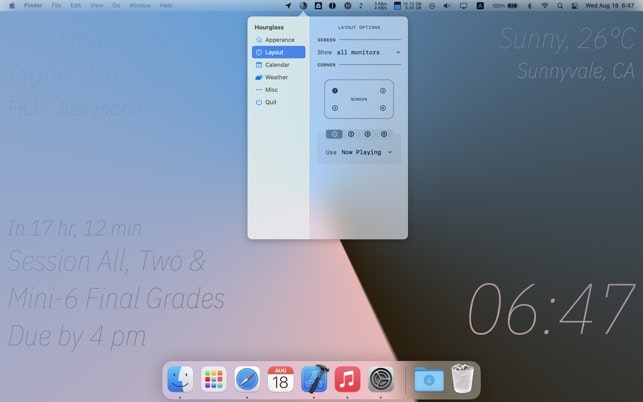643x402 pixels.
Task: Select the bottom-right corner marker in screen diagram
Action: click(x=383, y=108)
